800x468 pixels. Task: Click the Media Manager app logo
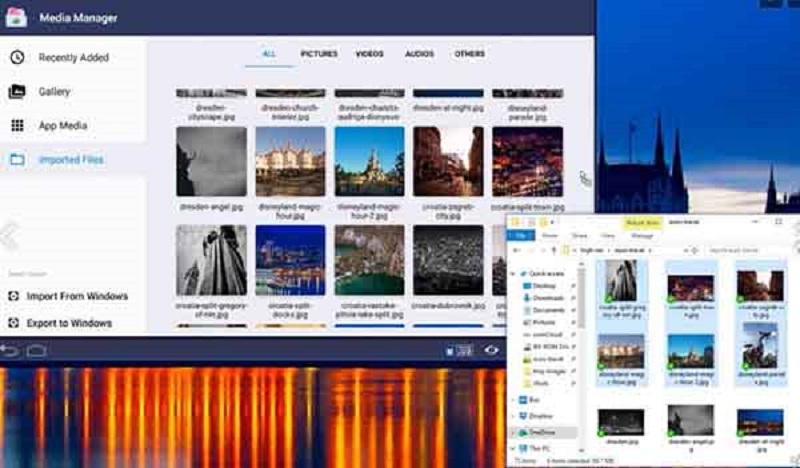pyautogui.click(x=16, y=18)
